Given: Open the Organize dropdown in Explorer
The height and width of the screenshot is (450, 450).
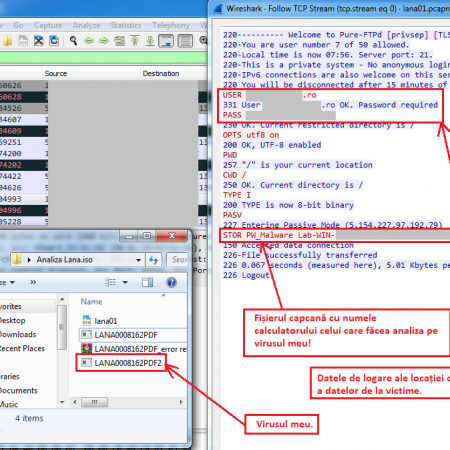Looking at the screenshot, I should [8, 282].
